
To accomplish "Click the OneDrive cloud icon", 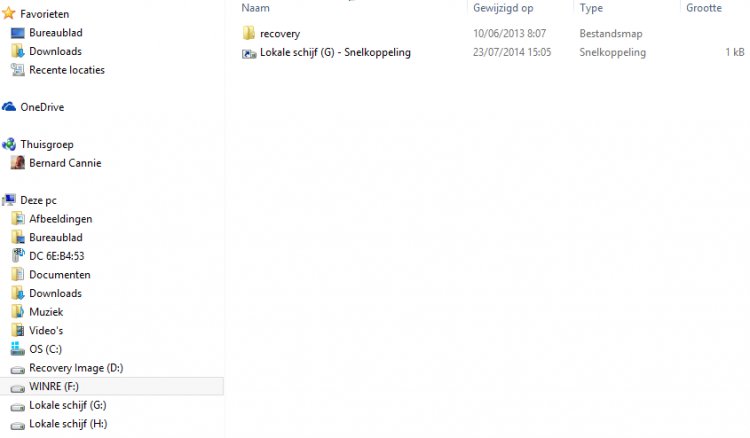I will point(9,107).
